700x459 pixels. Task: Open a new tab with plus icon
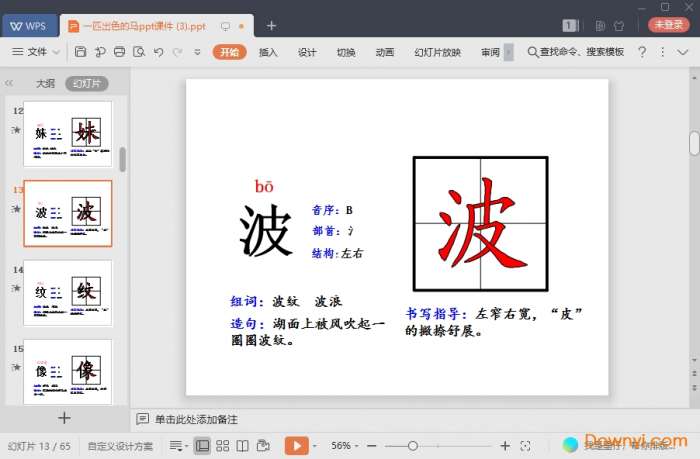pos(271,26)
